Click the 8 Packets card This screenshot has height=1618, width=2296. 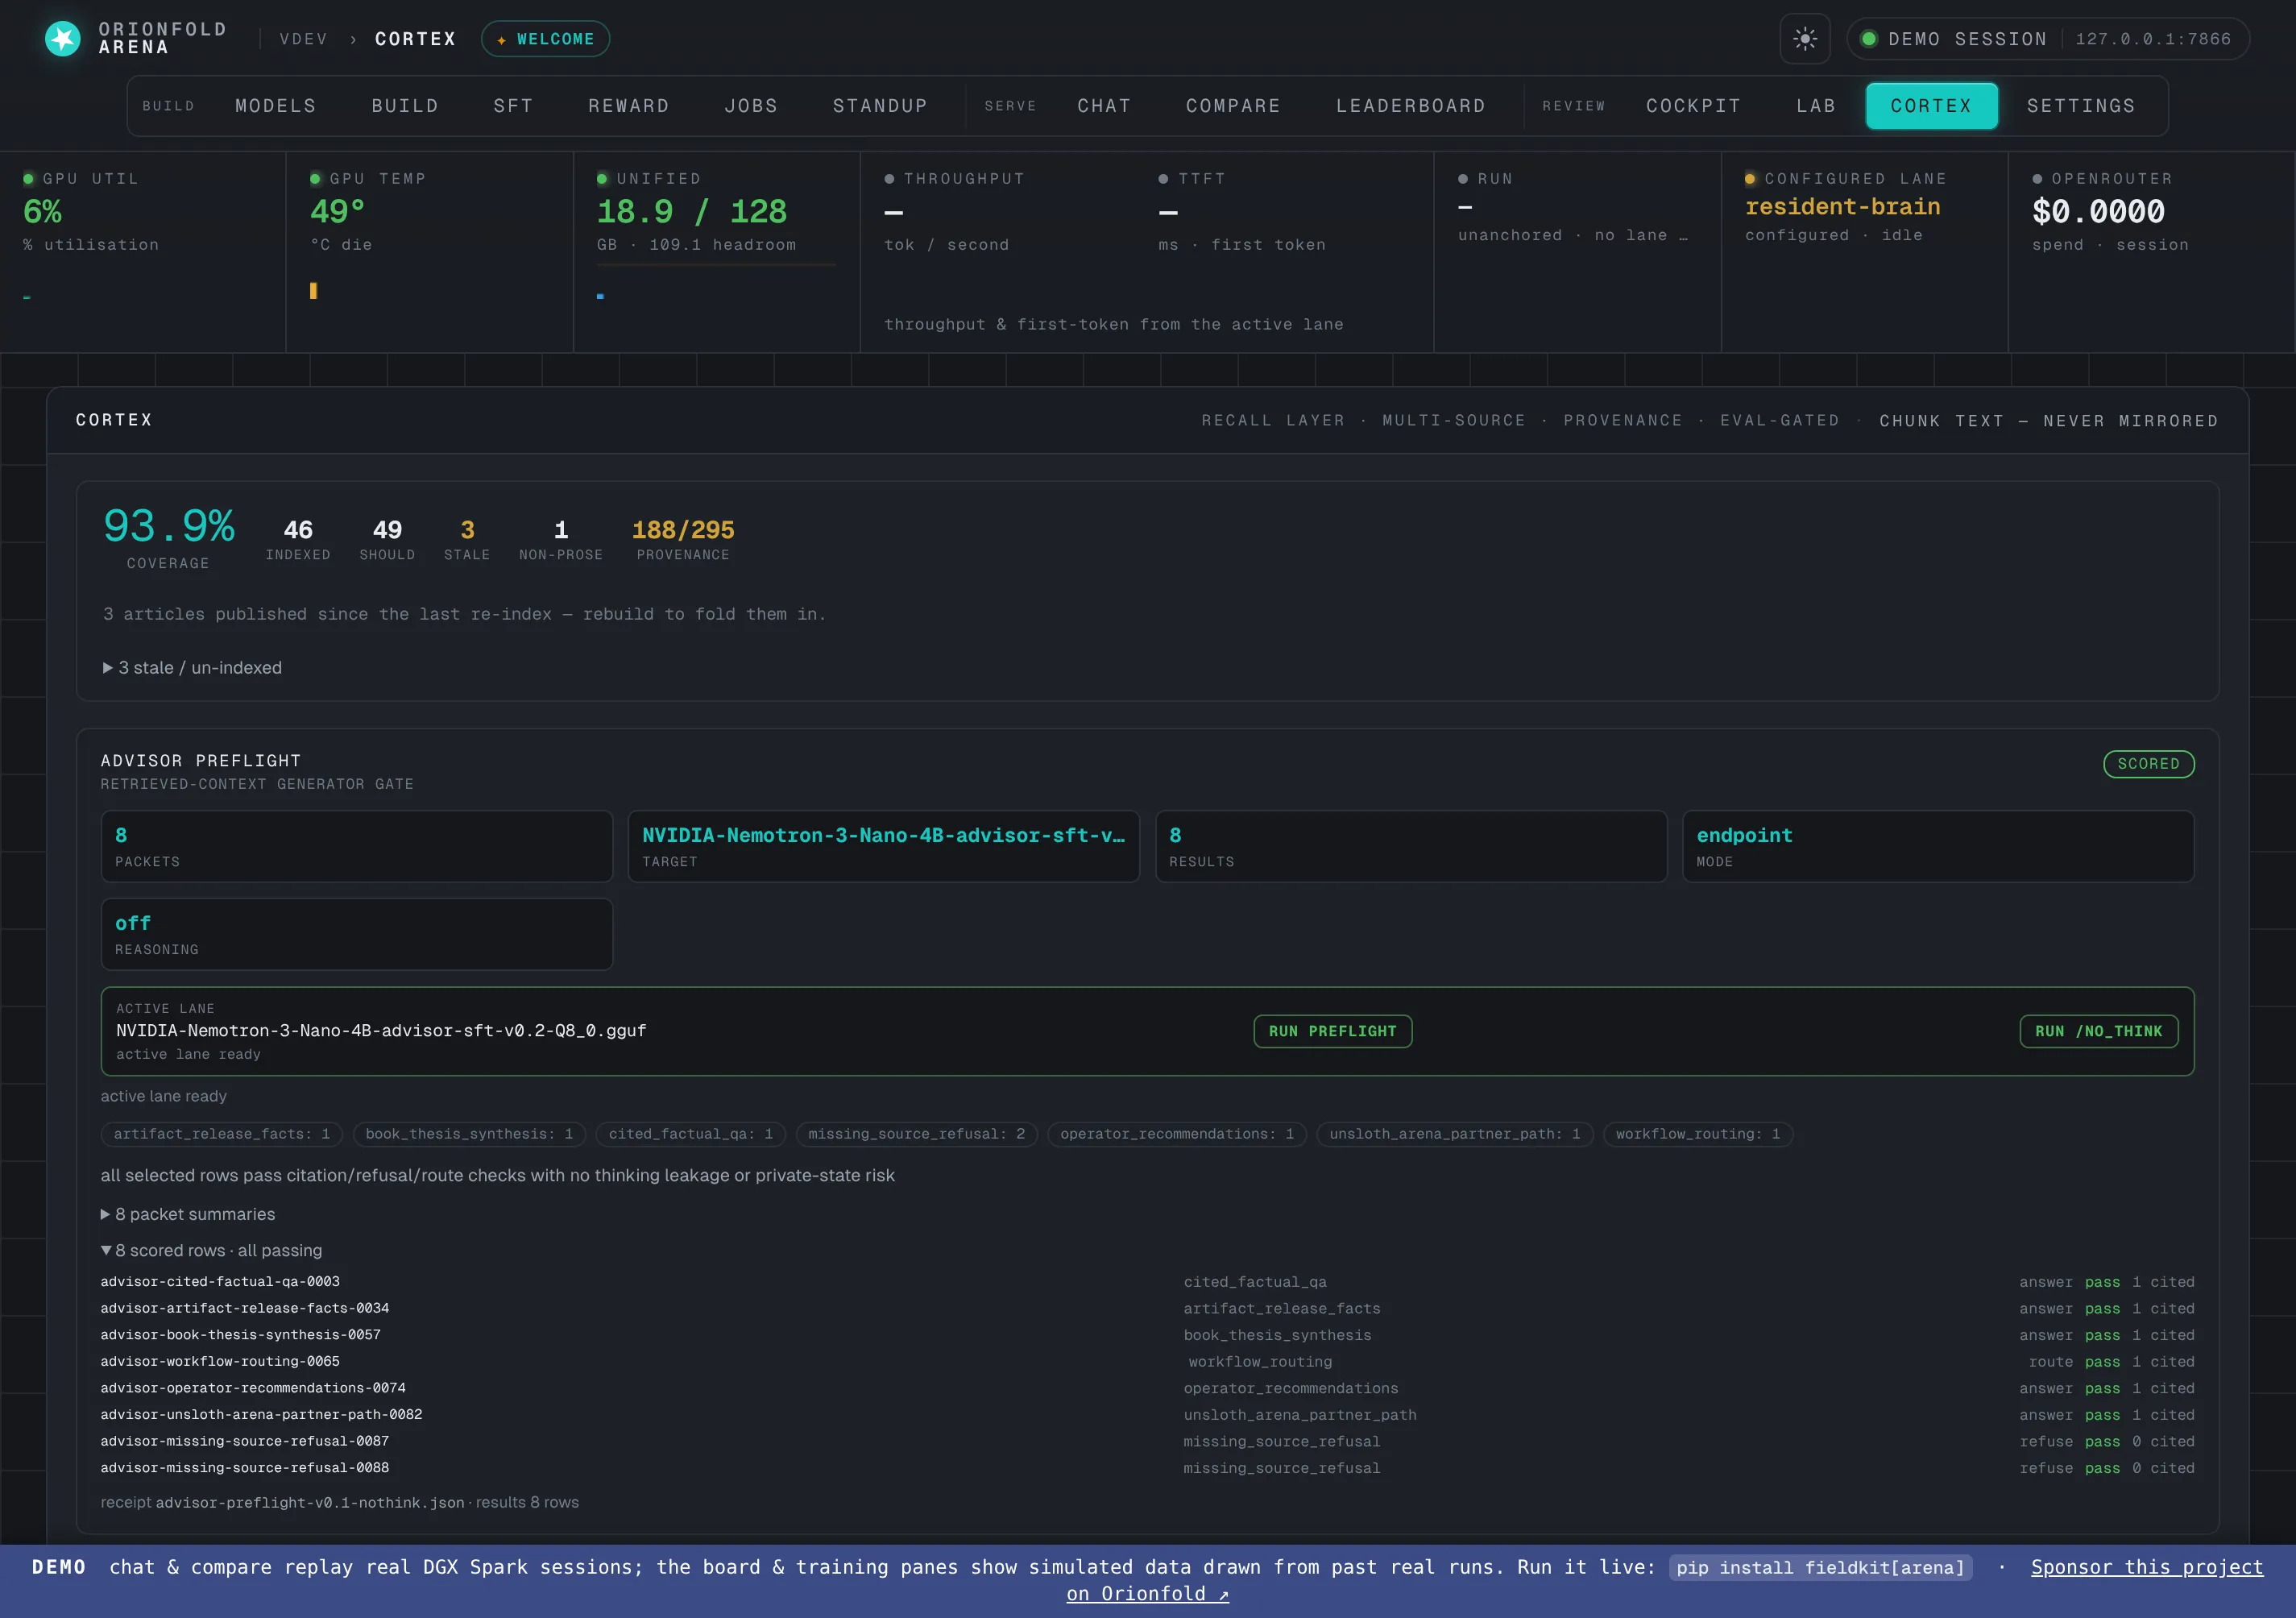[x=357, y=846]
